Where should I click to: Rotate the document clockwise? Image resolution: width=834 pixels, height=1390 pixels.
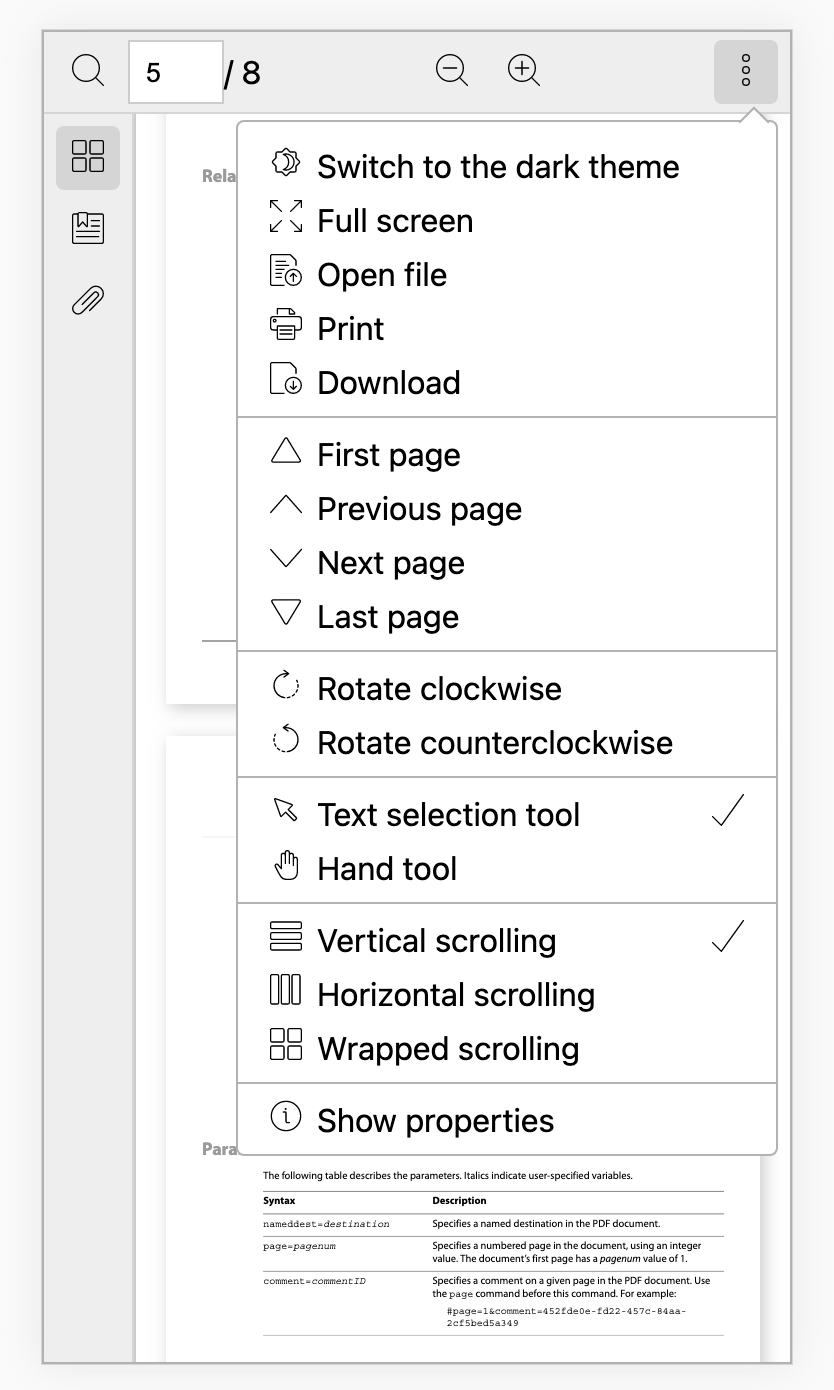(x=439, y=688)
